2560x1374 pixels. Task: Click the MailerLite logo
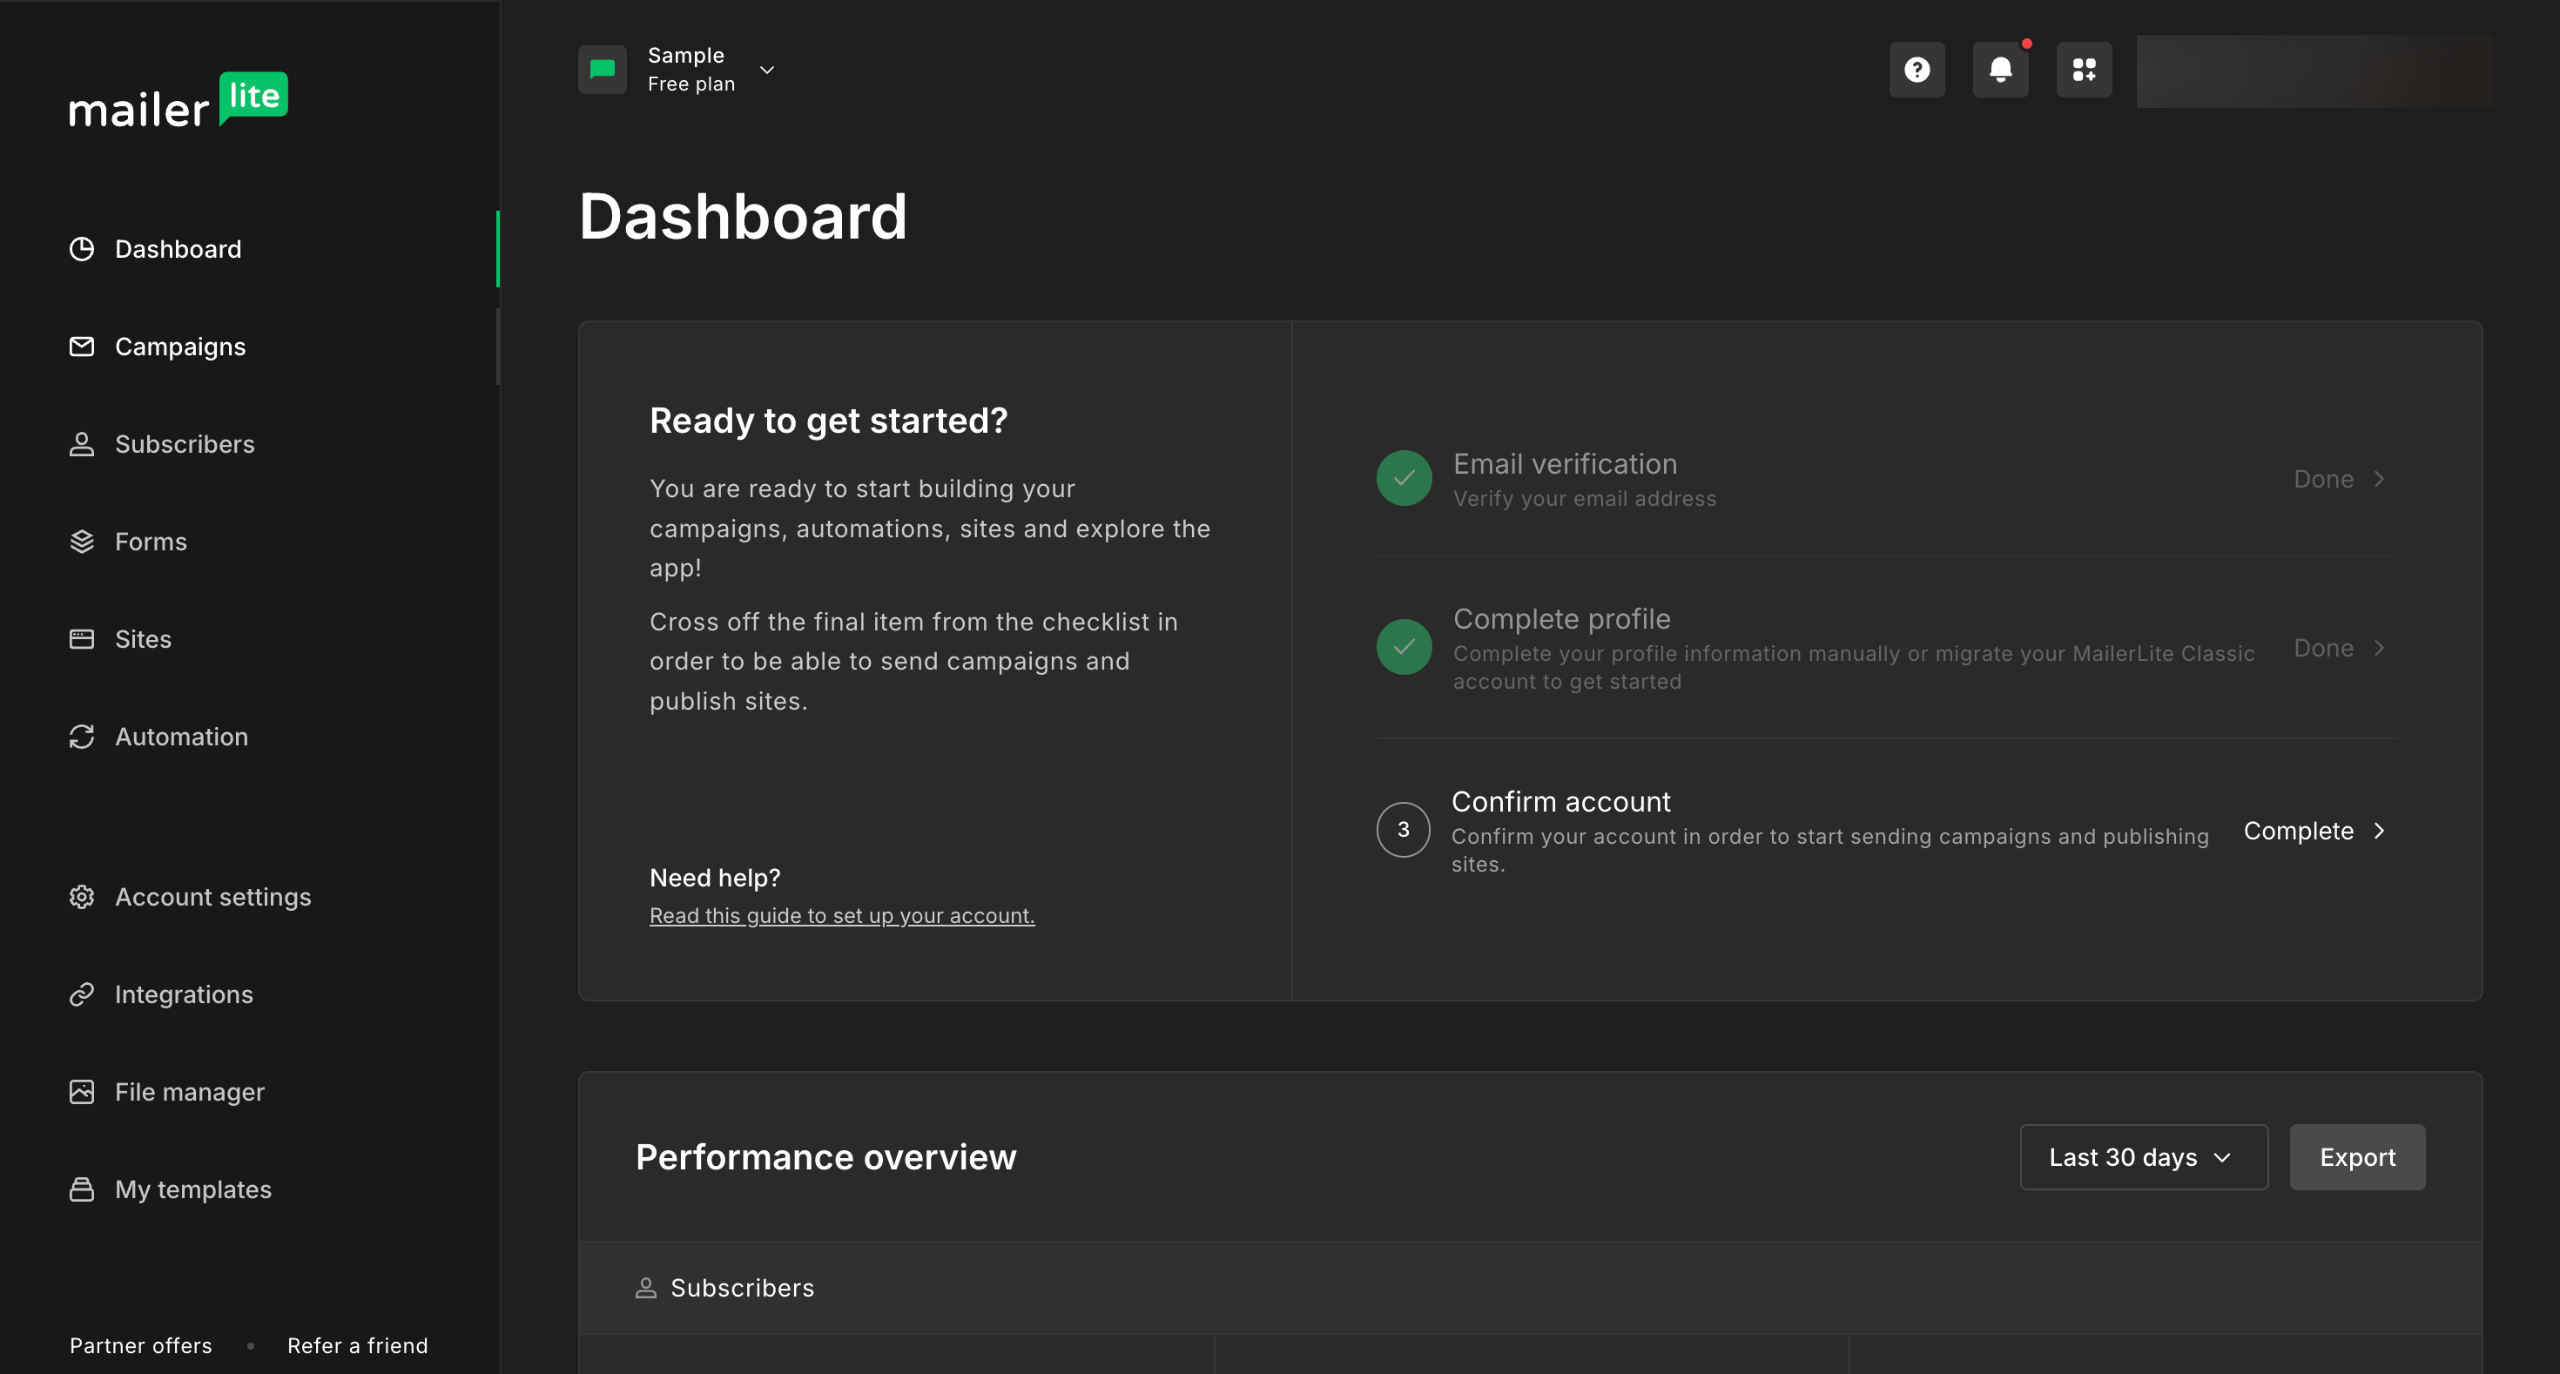tap(178, 101)
